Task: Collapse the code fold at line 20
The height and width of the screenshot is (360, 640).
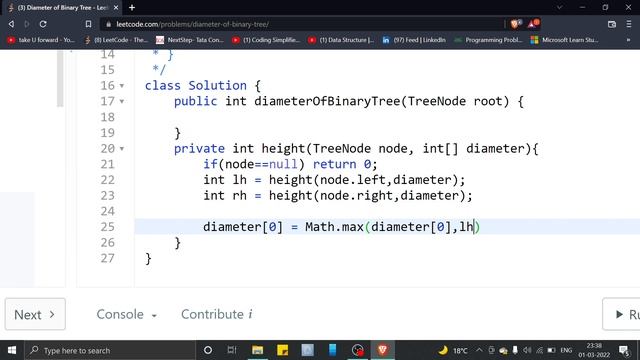Action: pyautogui.click(x=122, y=149)
